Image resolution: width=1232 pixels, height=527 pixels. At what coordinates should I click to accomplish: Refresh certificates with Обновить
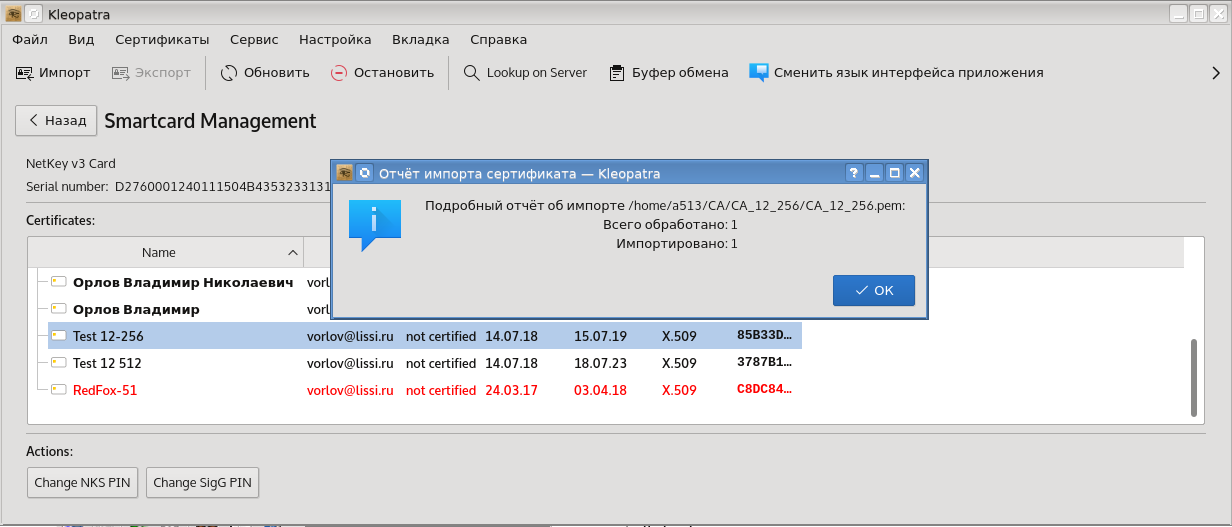coord(265,72)
